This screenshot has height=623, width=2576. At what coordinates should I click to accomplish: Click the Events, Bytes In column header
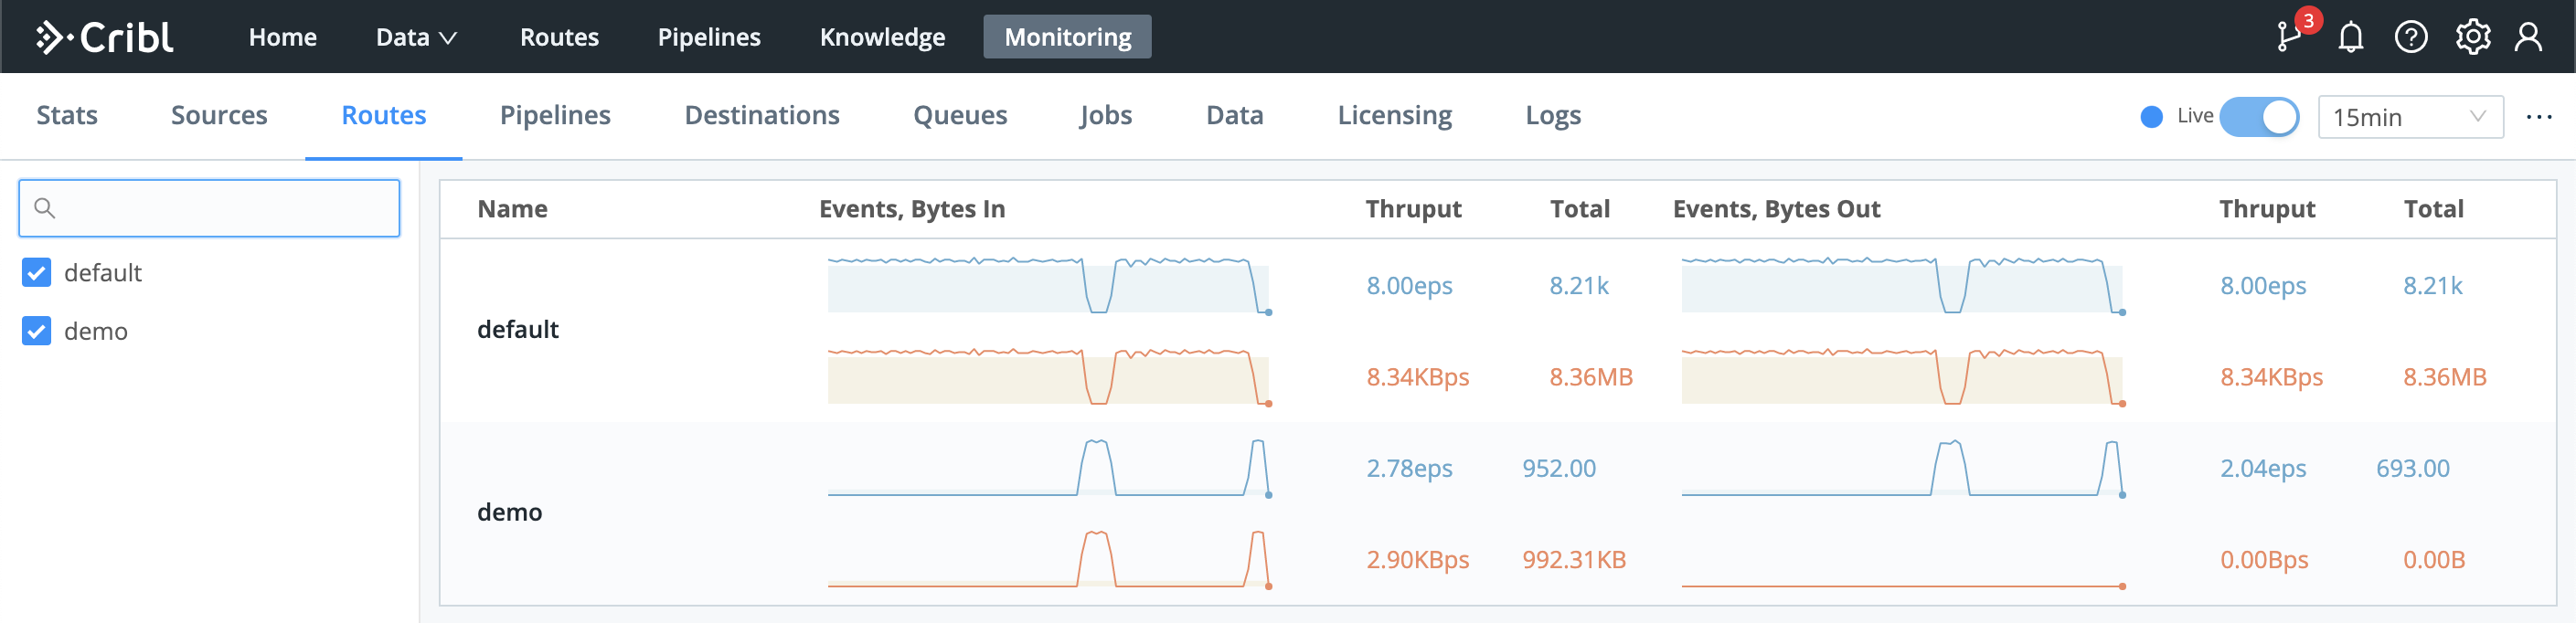(x=912, y=209)
